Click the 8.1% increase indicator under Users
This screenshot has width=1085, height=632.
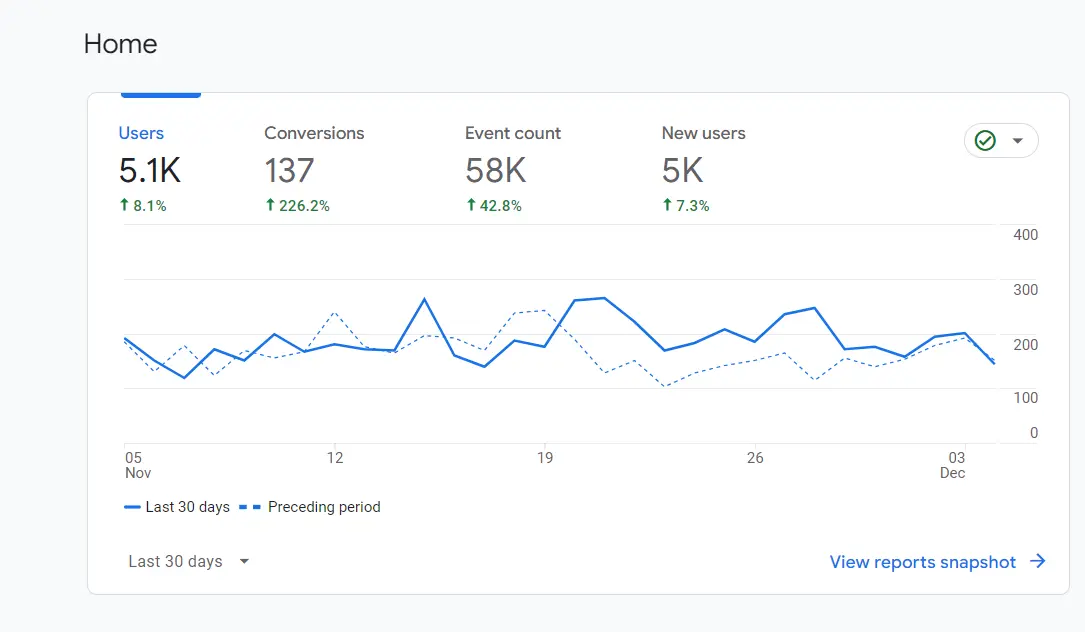(146, 205)
